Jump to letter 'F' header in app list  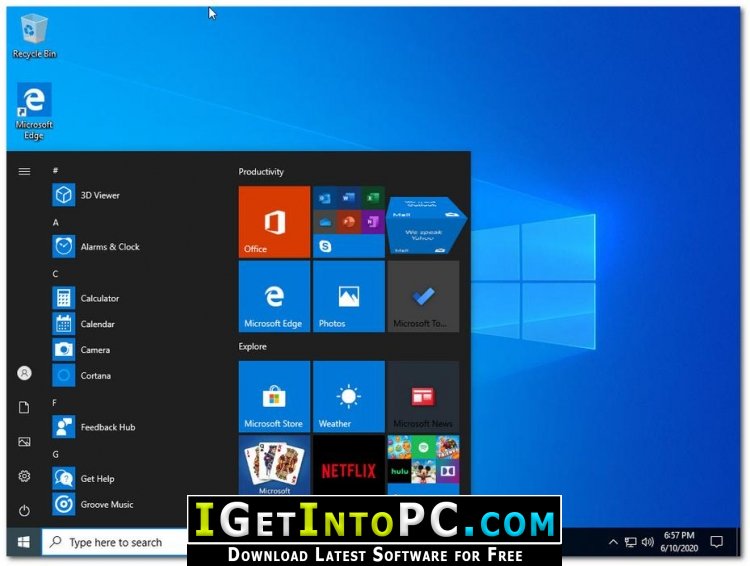(x=55, y=402)
